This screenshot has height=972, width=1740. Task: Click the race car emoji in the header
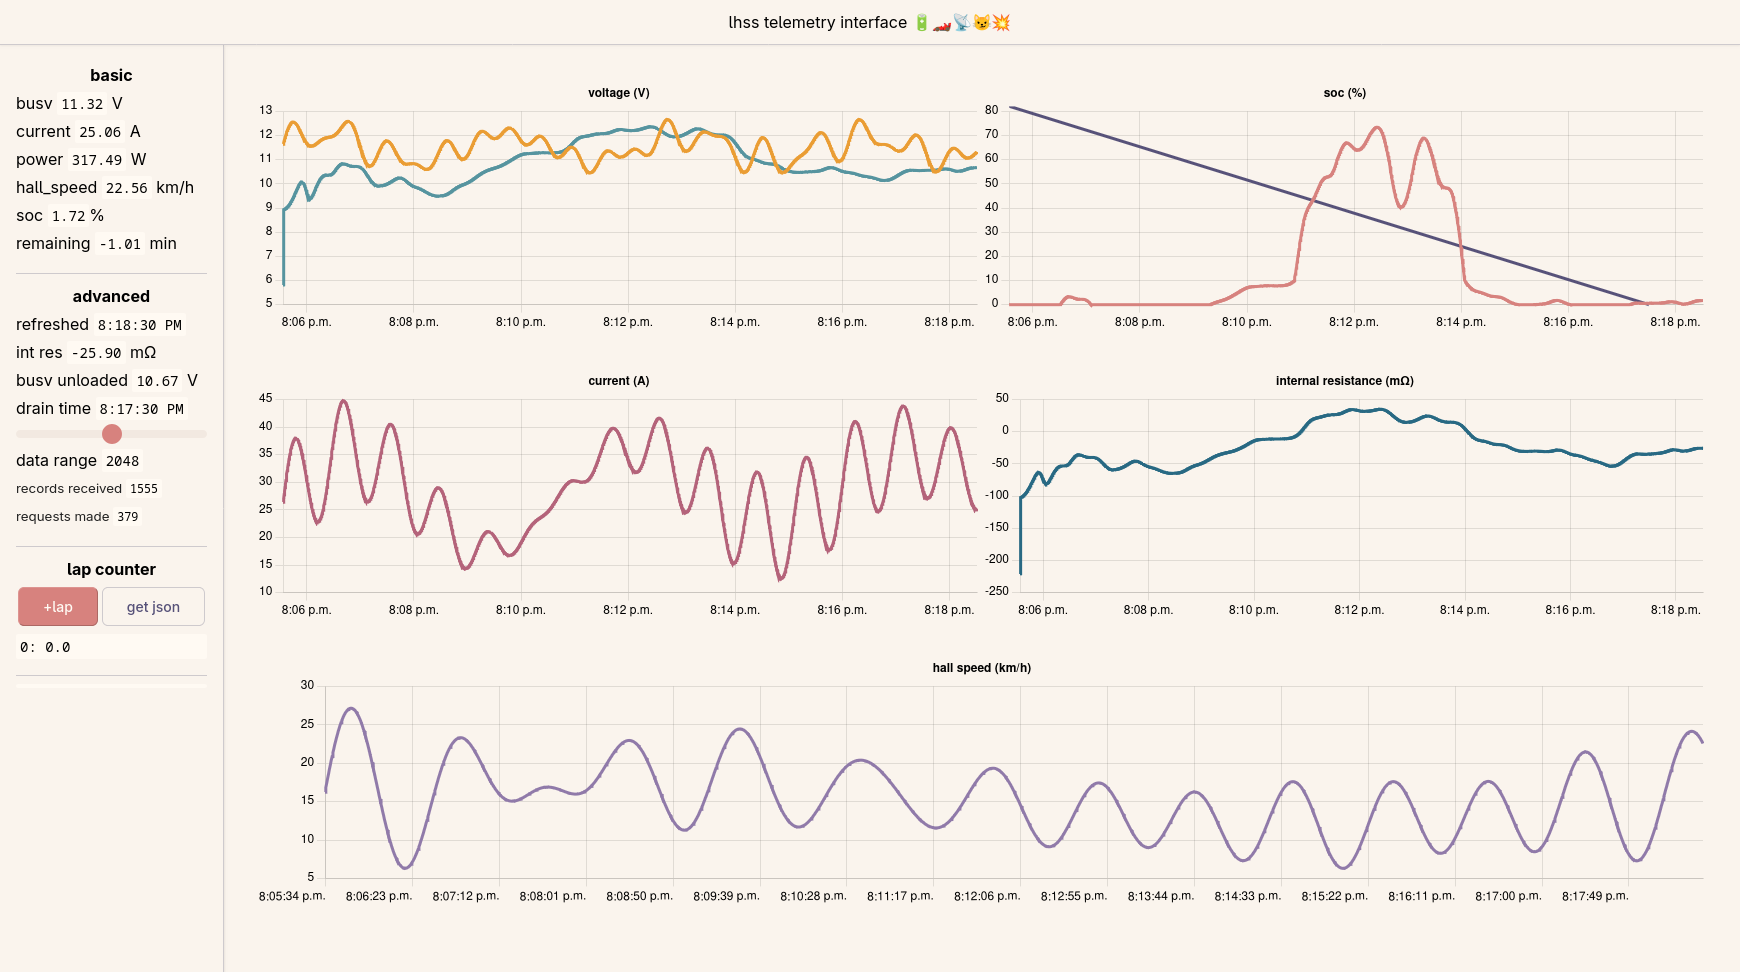[x=942, y=22]
